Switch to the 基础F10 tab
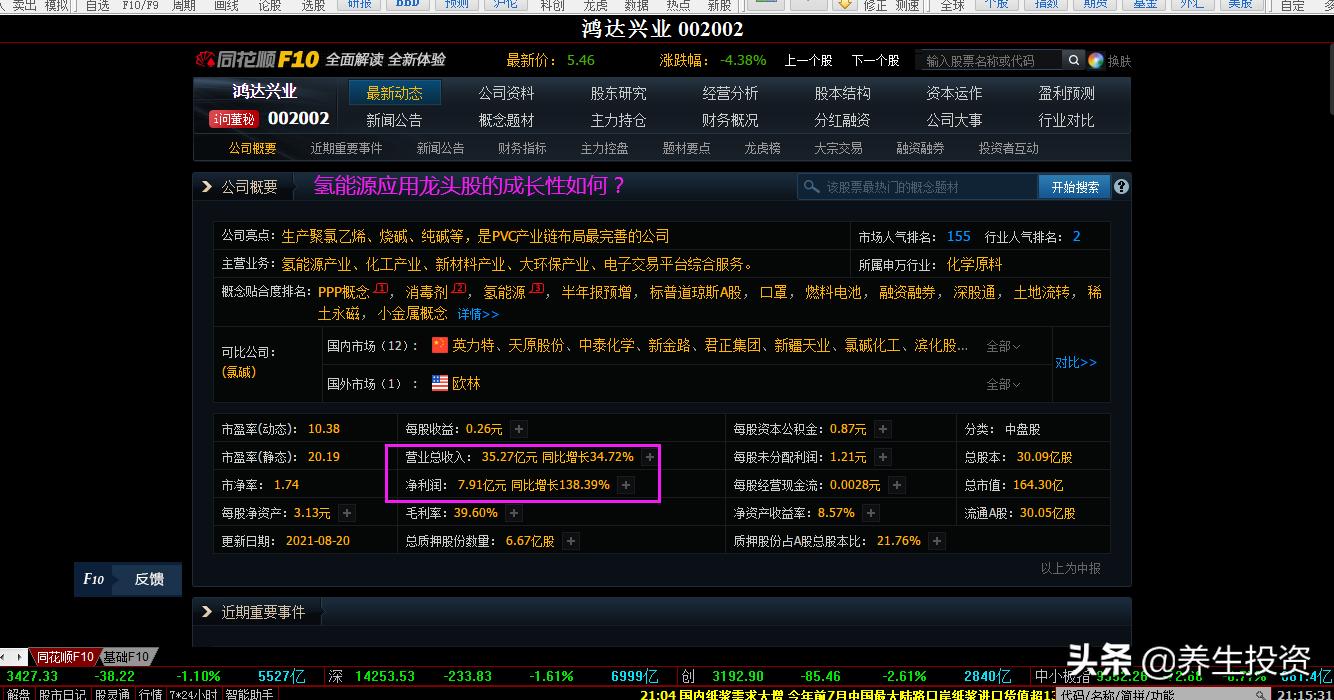 click(x=128, y=657)
